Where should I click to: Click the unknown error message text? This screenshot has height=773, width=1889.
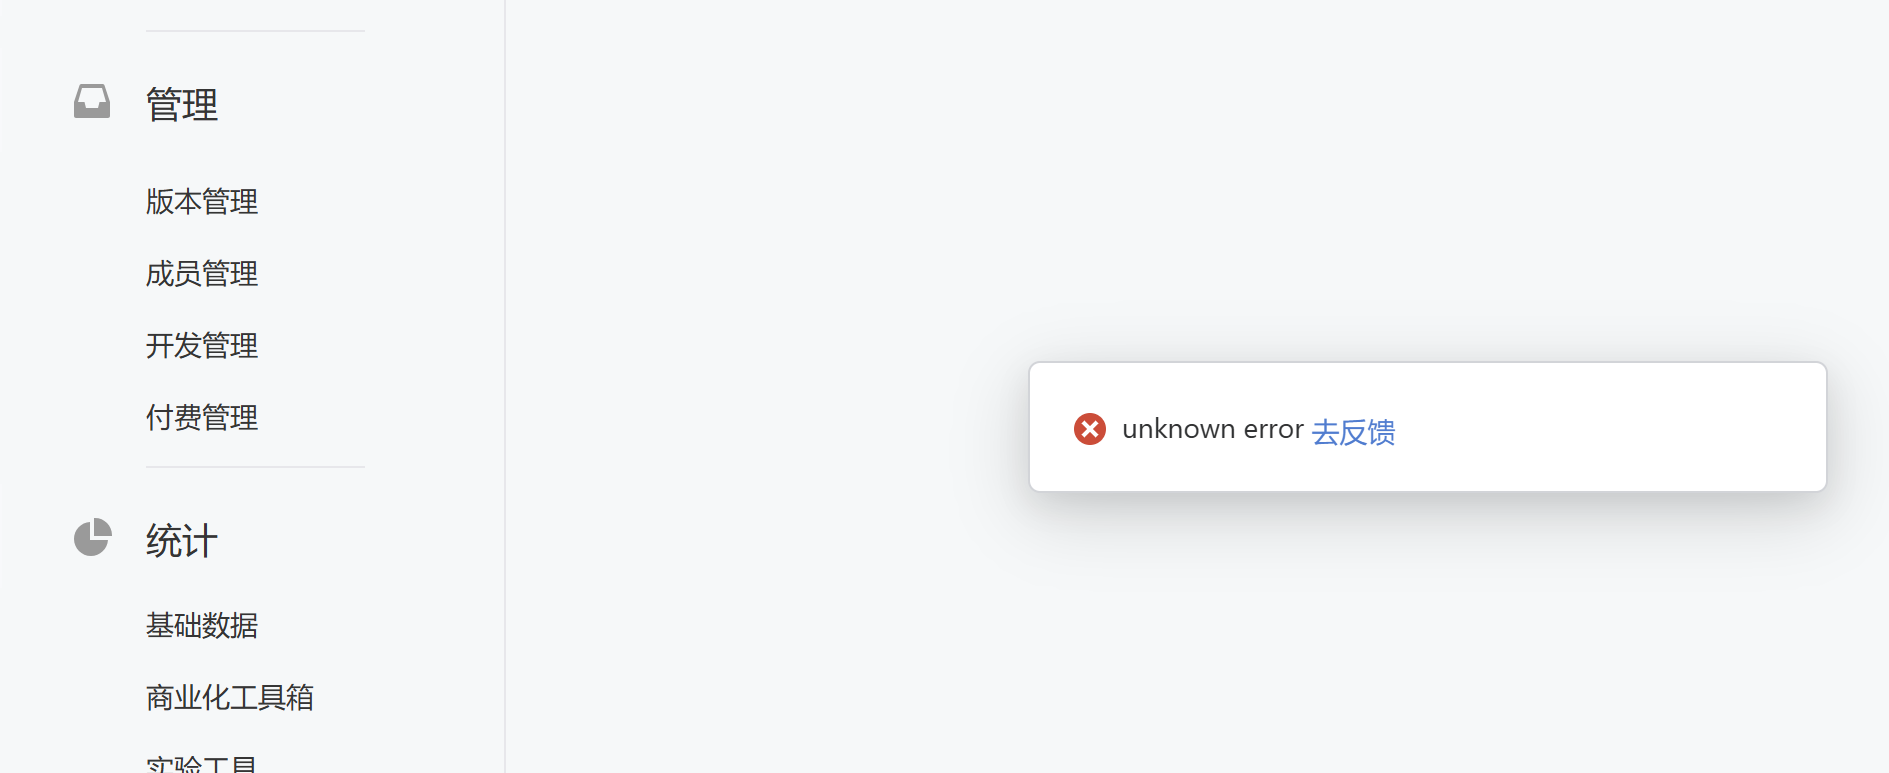click(1212, 429)
